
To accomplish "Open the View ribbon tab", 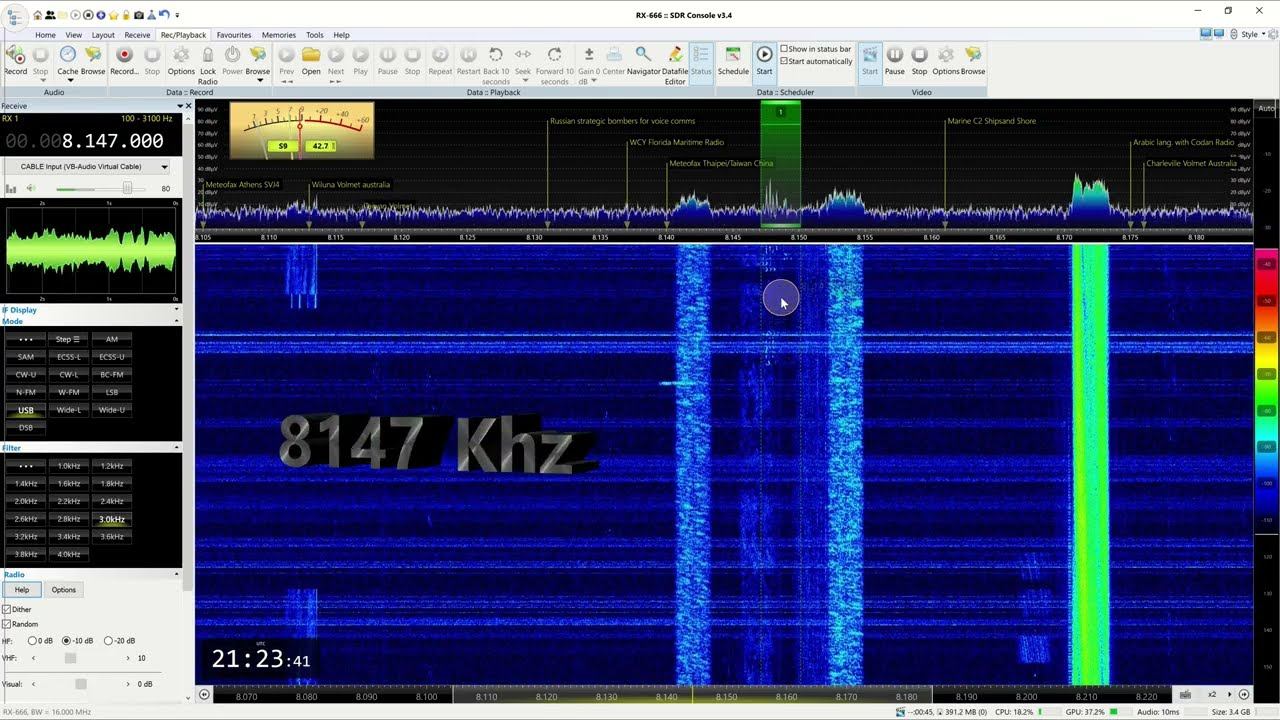I will [x=74, y=35].
